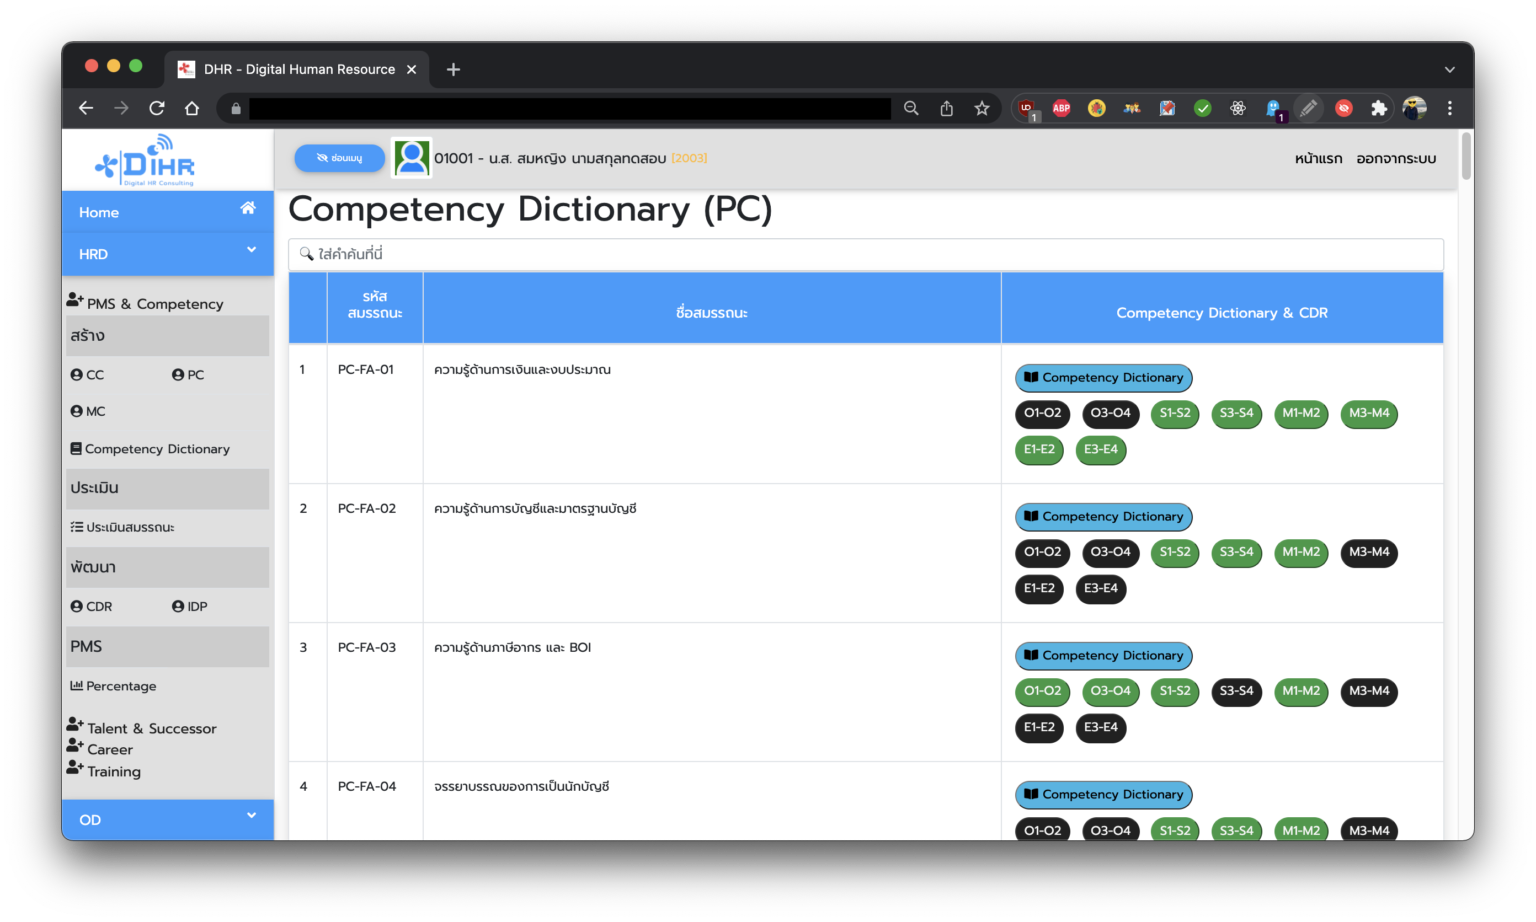The height and width of the screenshot is (922, 1536).
Task: Toggle the O1-O2 badge for PC-FA-01
Action: coord(1042,413)
